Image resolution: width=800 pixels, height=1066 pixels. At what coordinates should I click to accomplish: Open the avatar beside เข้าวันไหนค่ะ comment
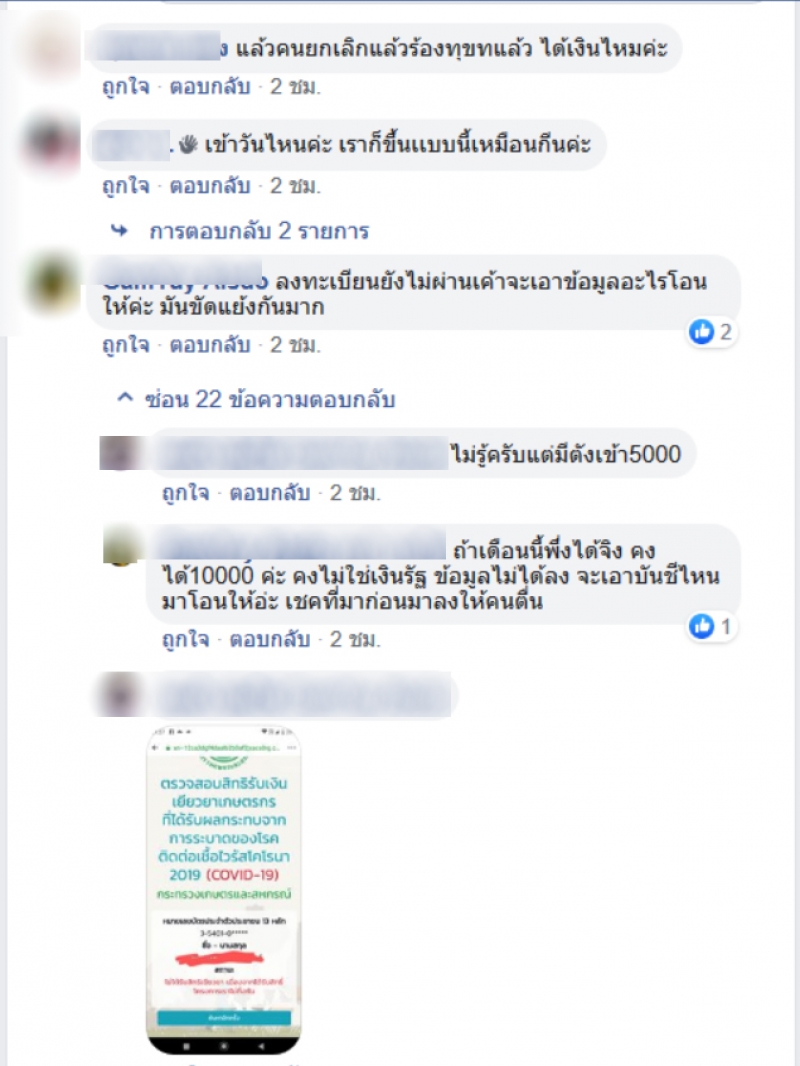(x=52, y=145)
